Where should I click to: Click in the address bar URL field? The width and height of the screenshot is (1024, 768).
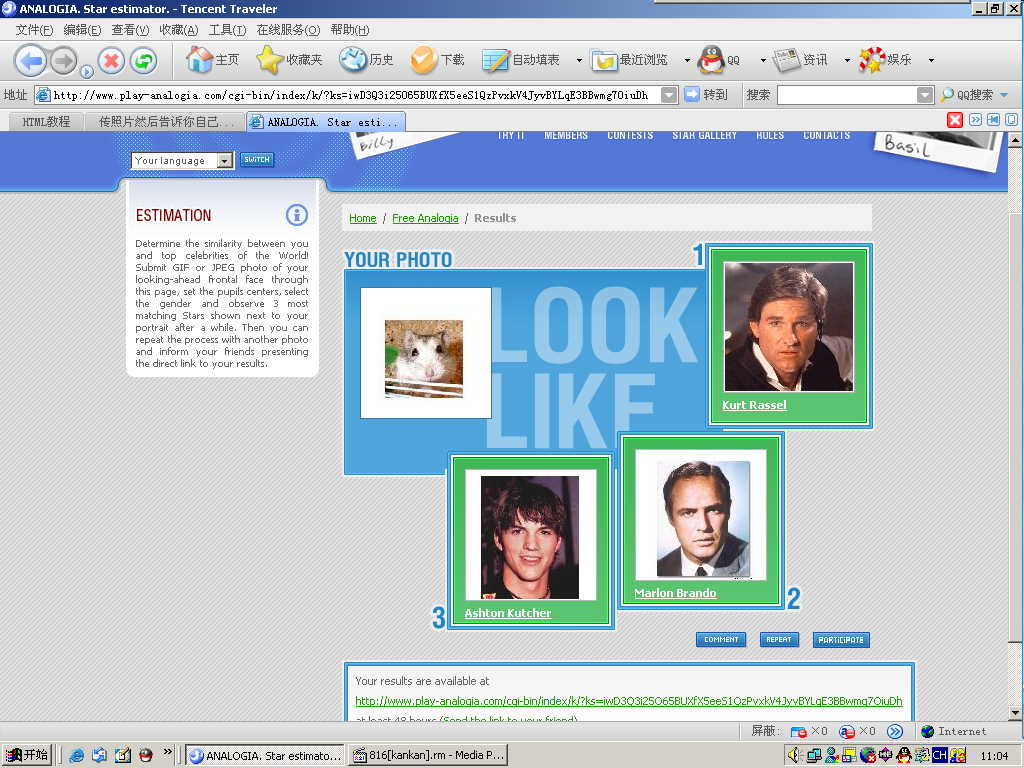click(x=356, y=95)
